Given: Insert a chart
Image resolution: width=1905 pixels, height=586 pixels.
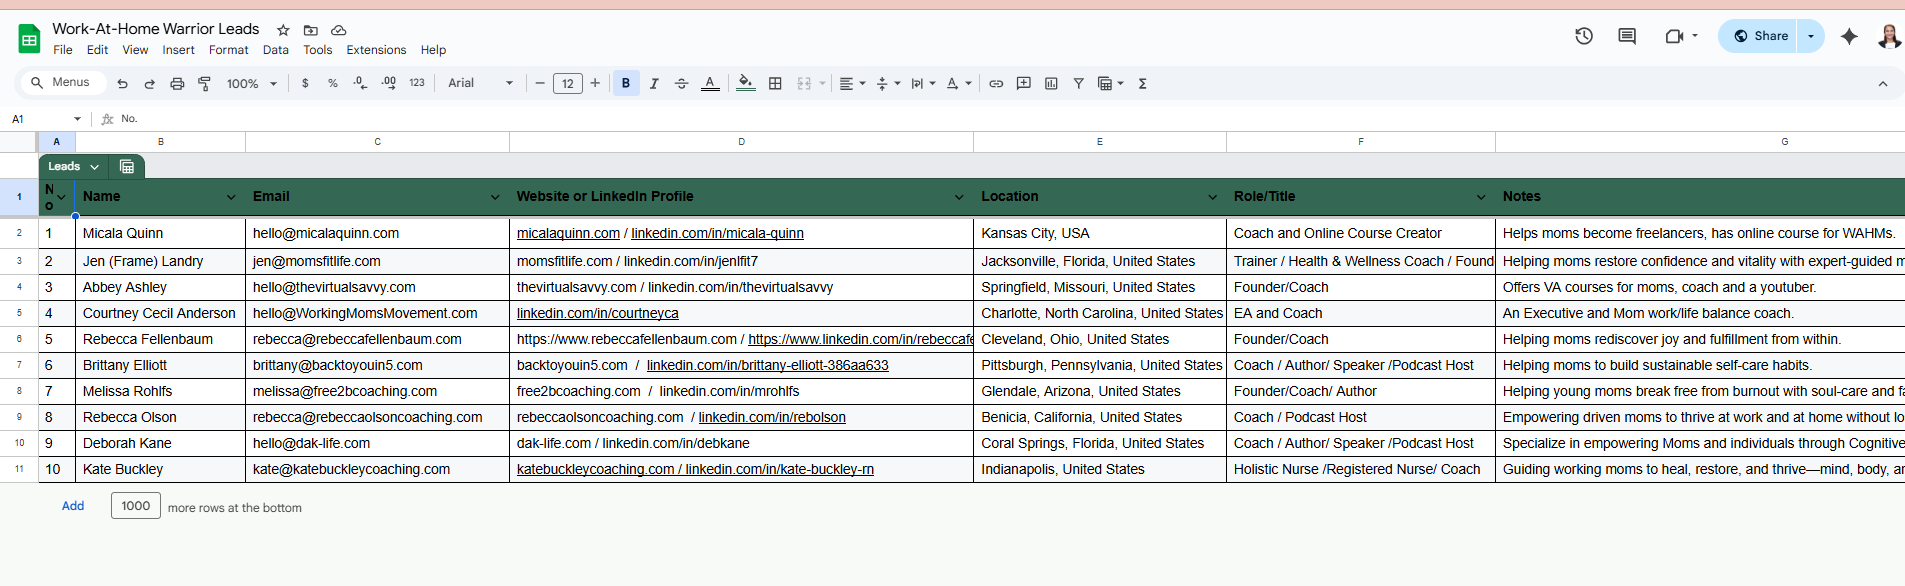Looking at the screenshot, I should click(1051, 84).
